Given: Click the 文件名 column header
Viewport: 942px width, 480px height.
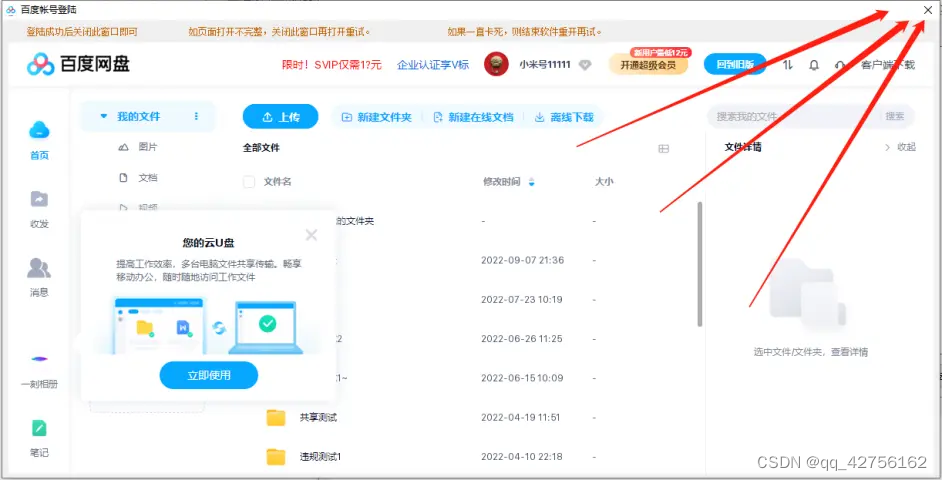Looking at the screenshot, I should pyautogui.click(x=277, y=181).
